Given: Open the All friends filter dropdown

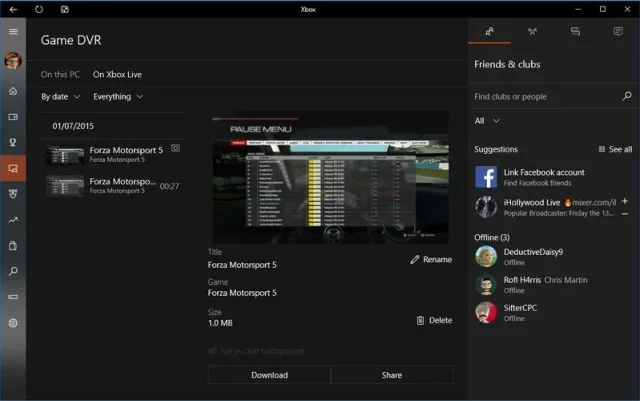Looking at the screenshot, I should pyautogui.click(x=487, y=121).
